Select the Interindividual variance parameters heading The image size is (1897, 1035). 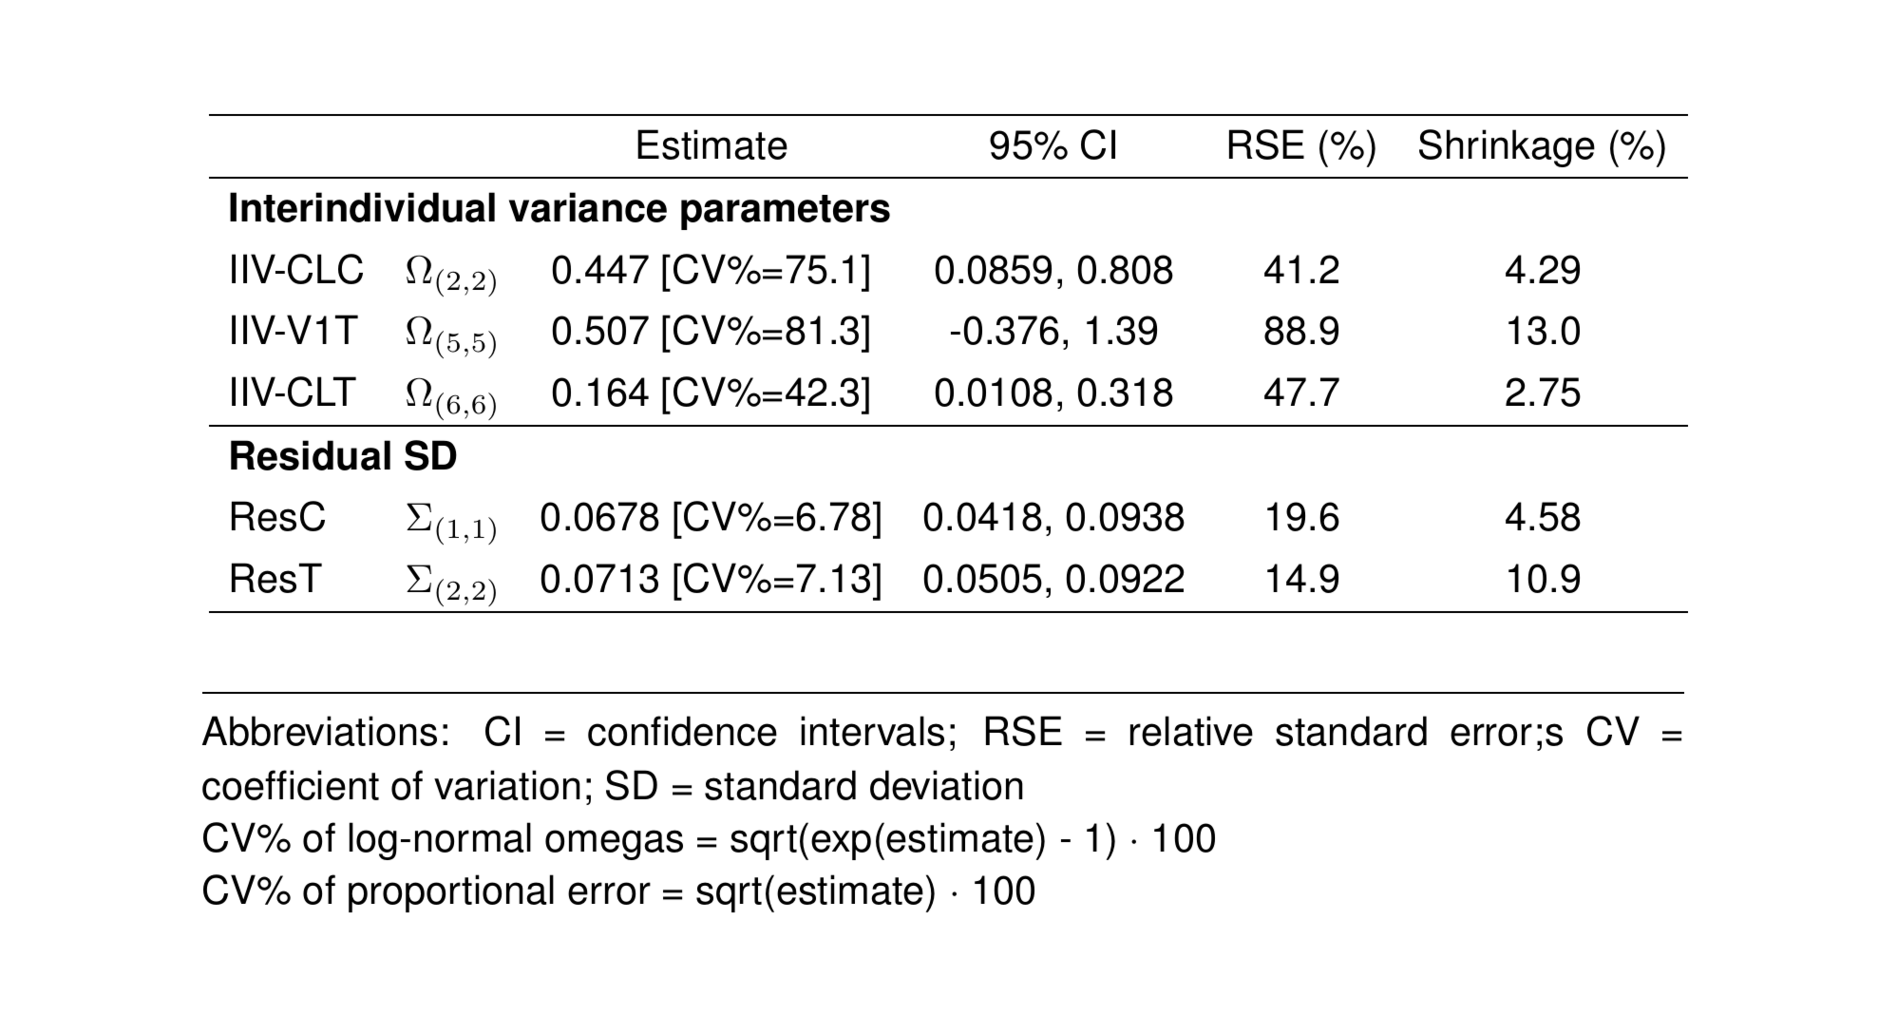[559, 209]
